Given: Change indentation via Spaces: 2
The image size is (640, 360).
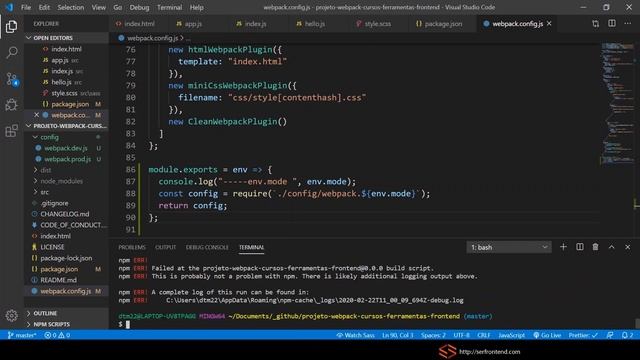Looking at the screenshot, I should click(433, 335).
